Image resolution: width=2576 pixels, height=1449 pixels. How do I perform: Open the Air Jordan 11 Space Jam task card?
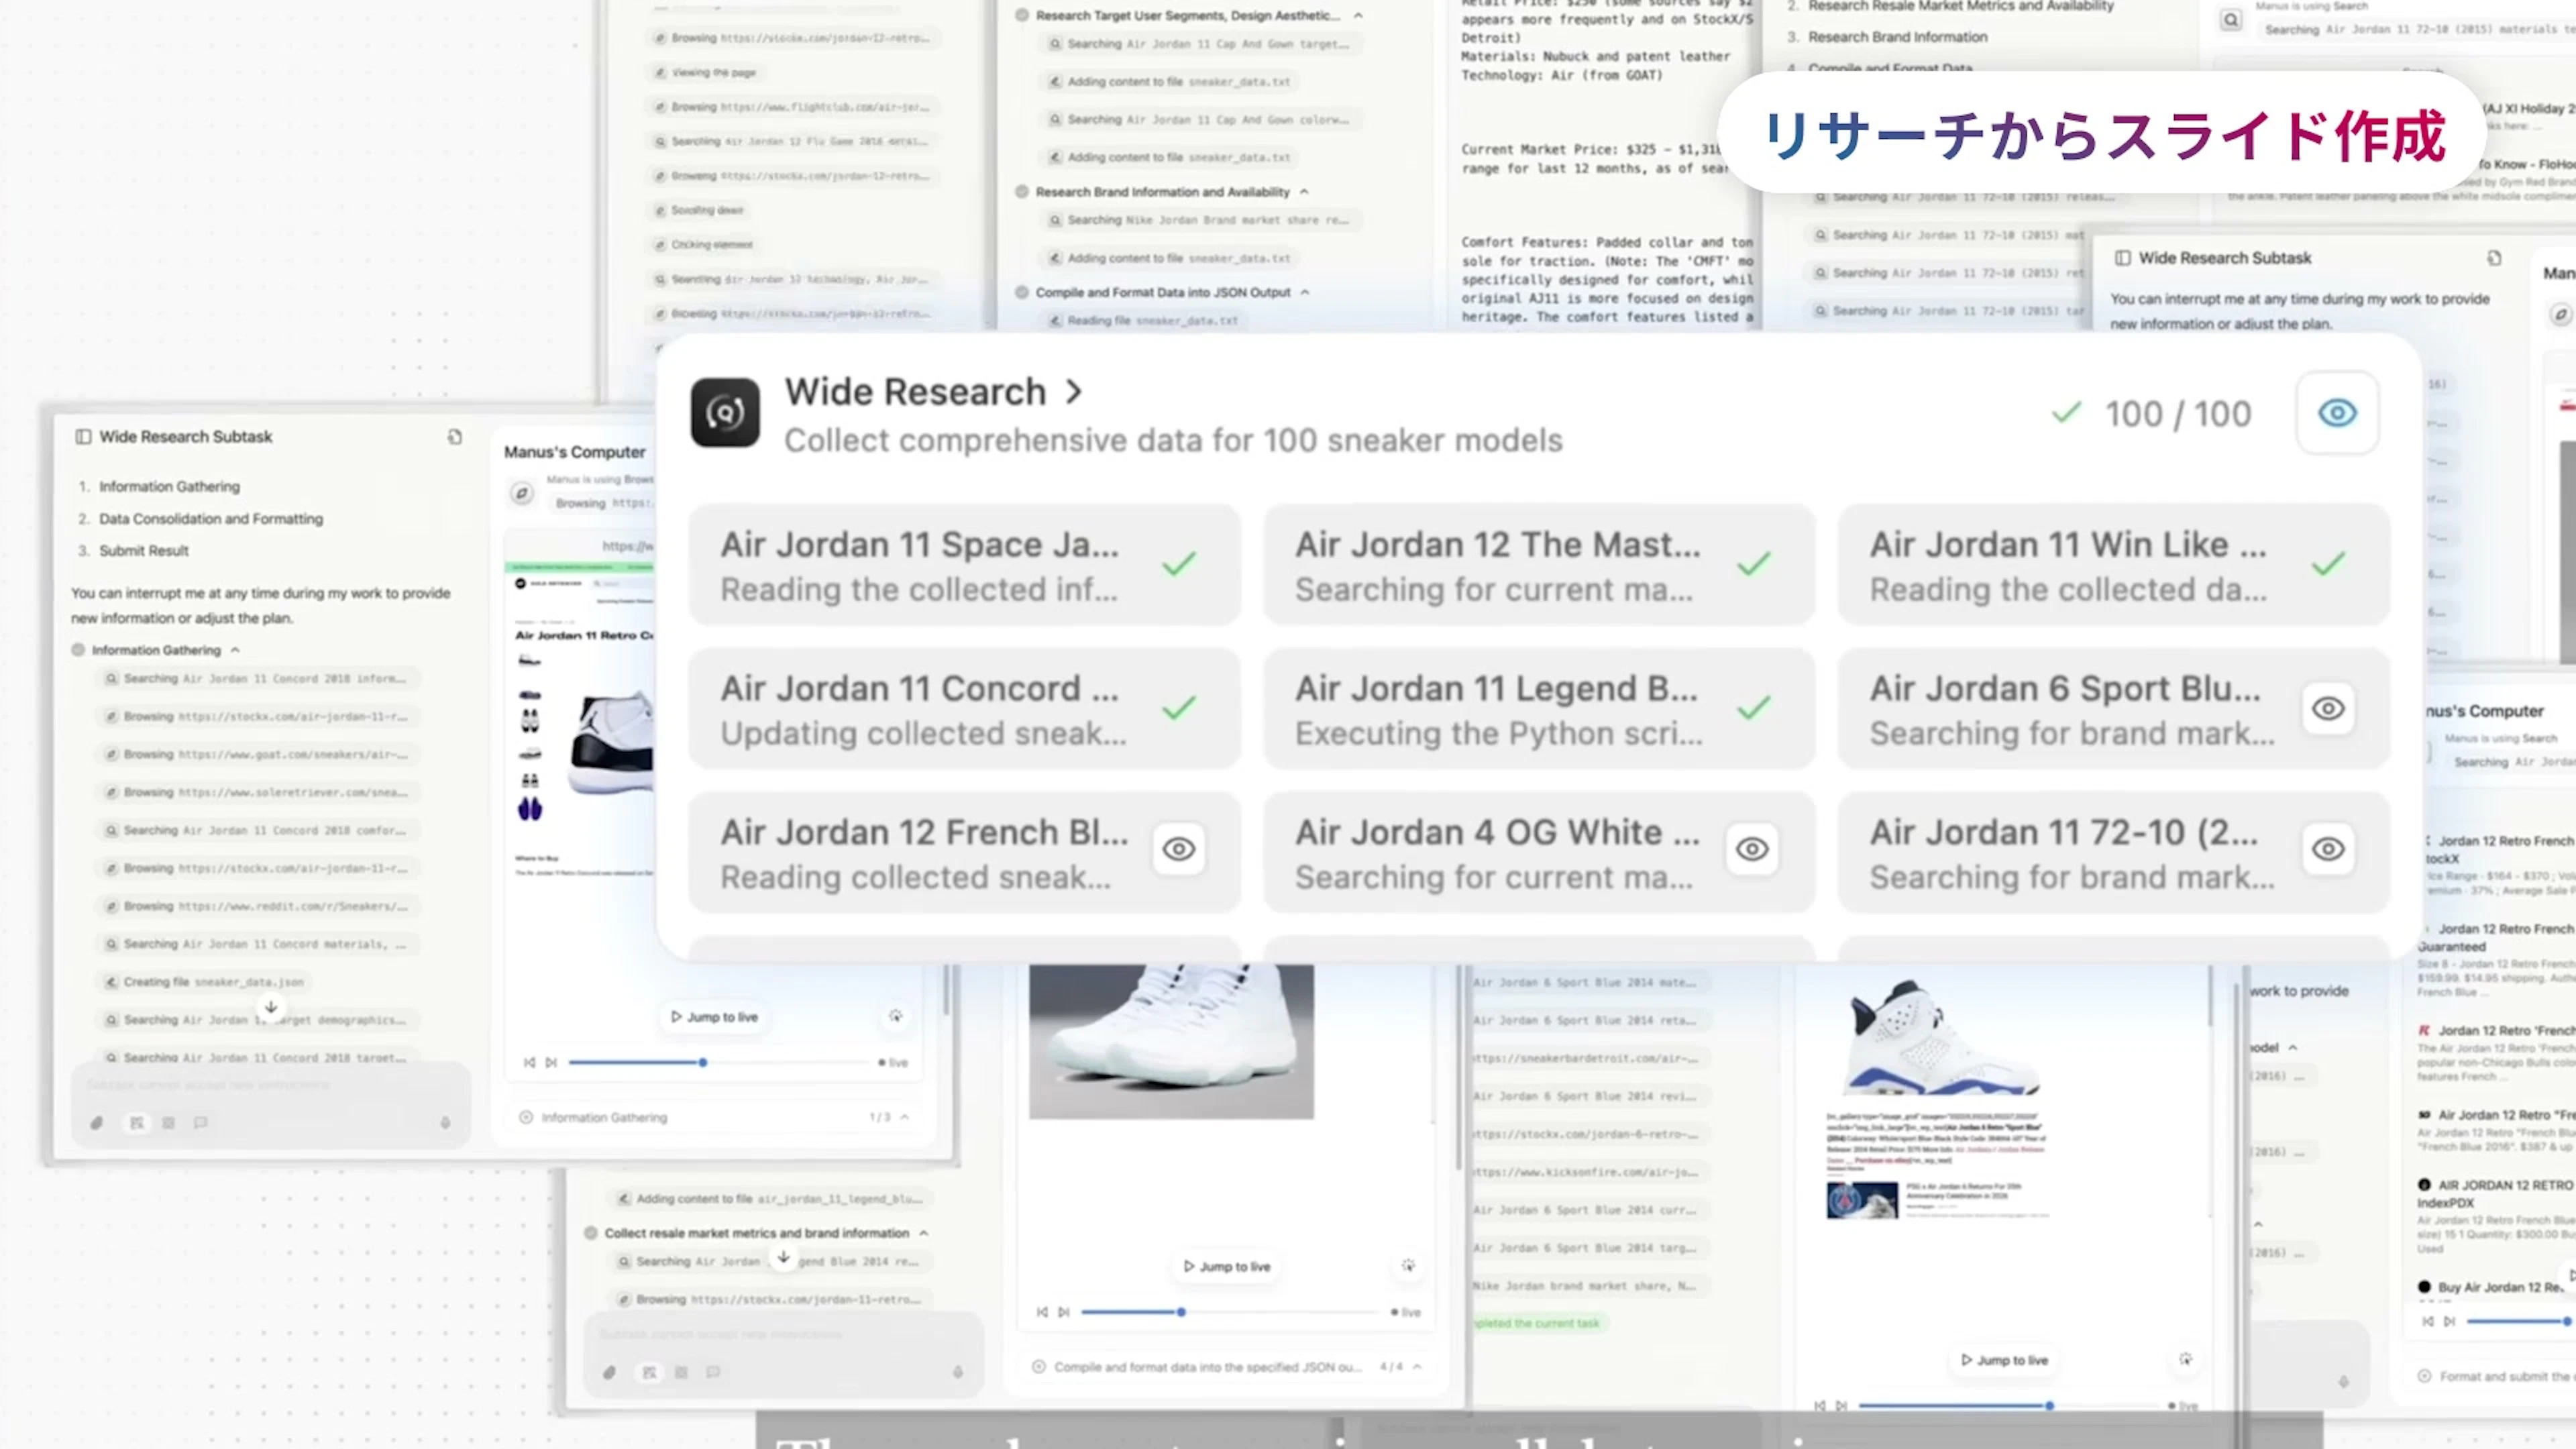pos(964,566)
